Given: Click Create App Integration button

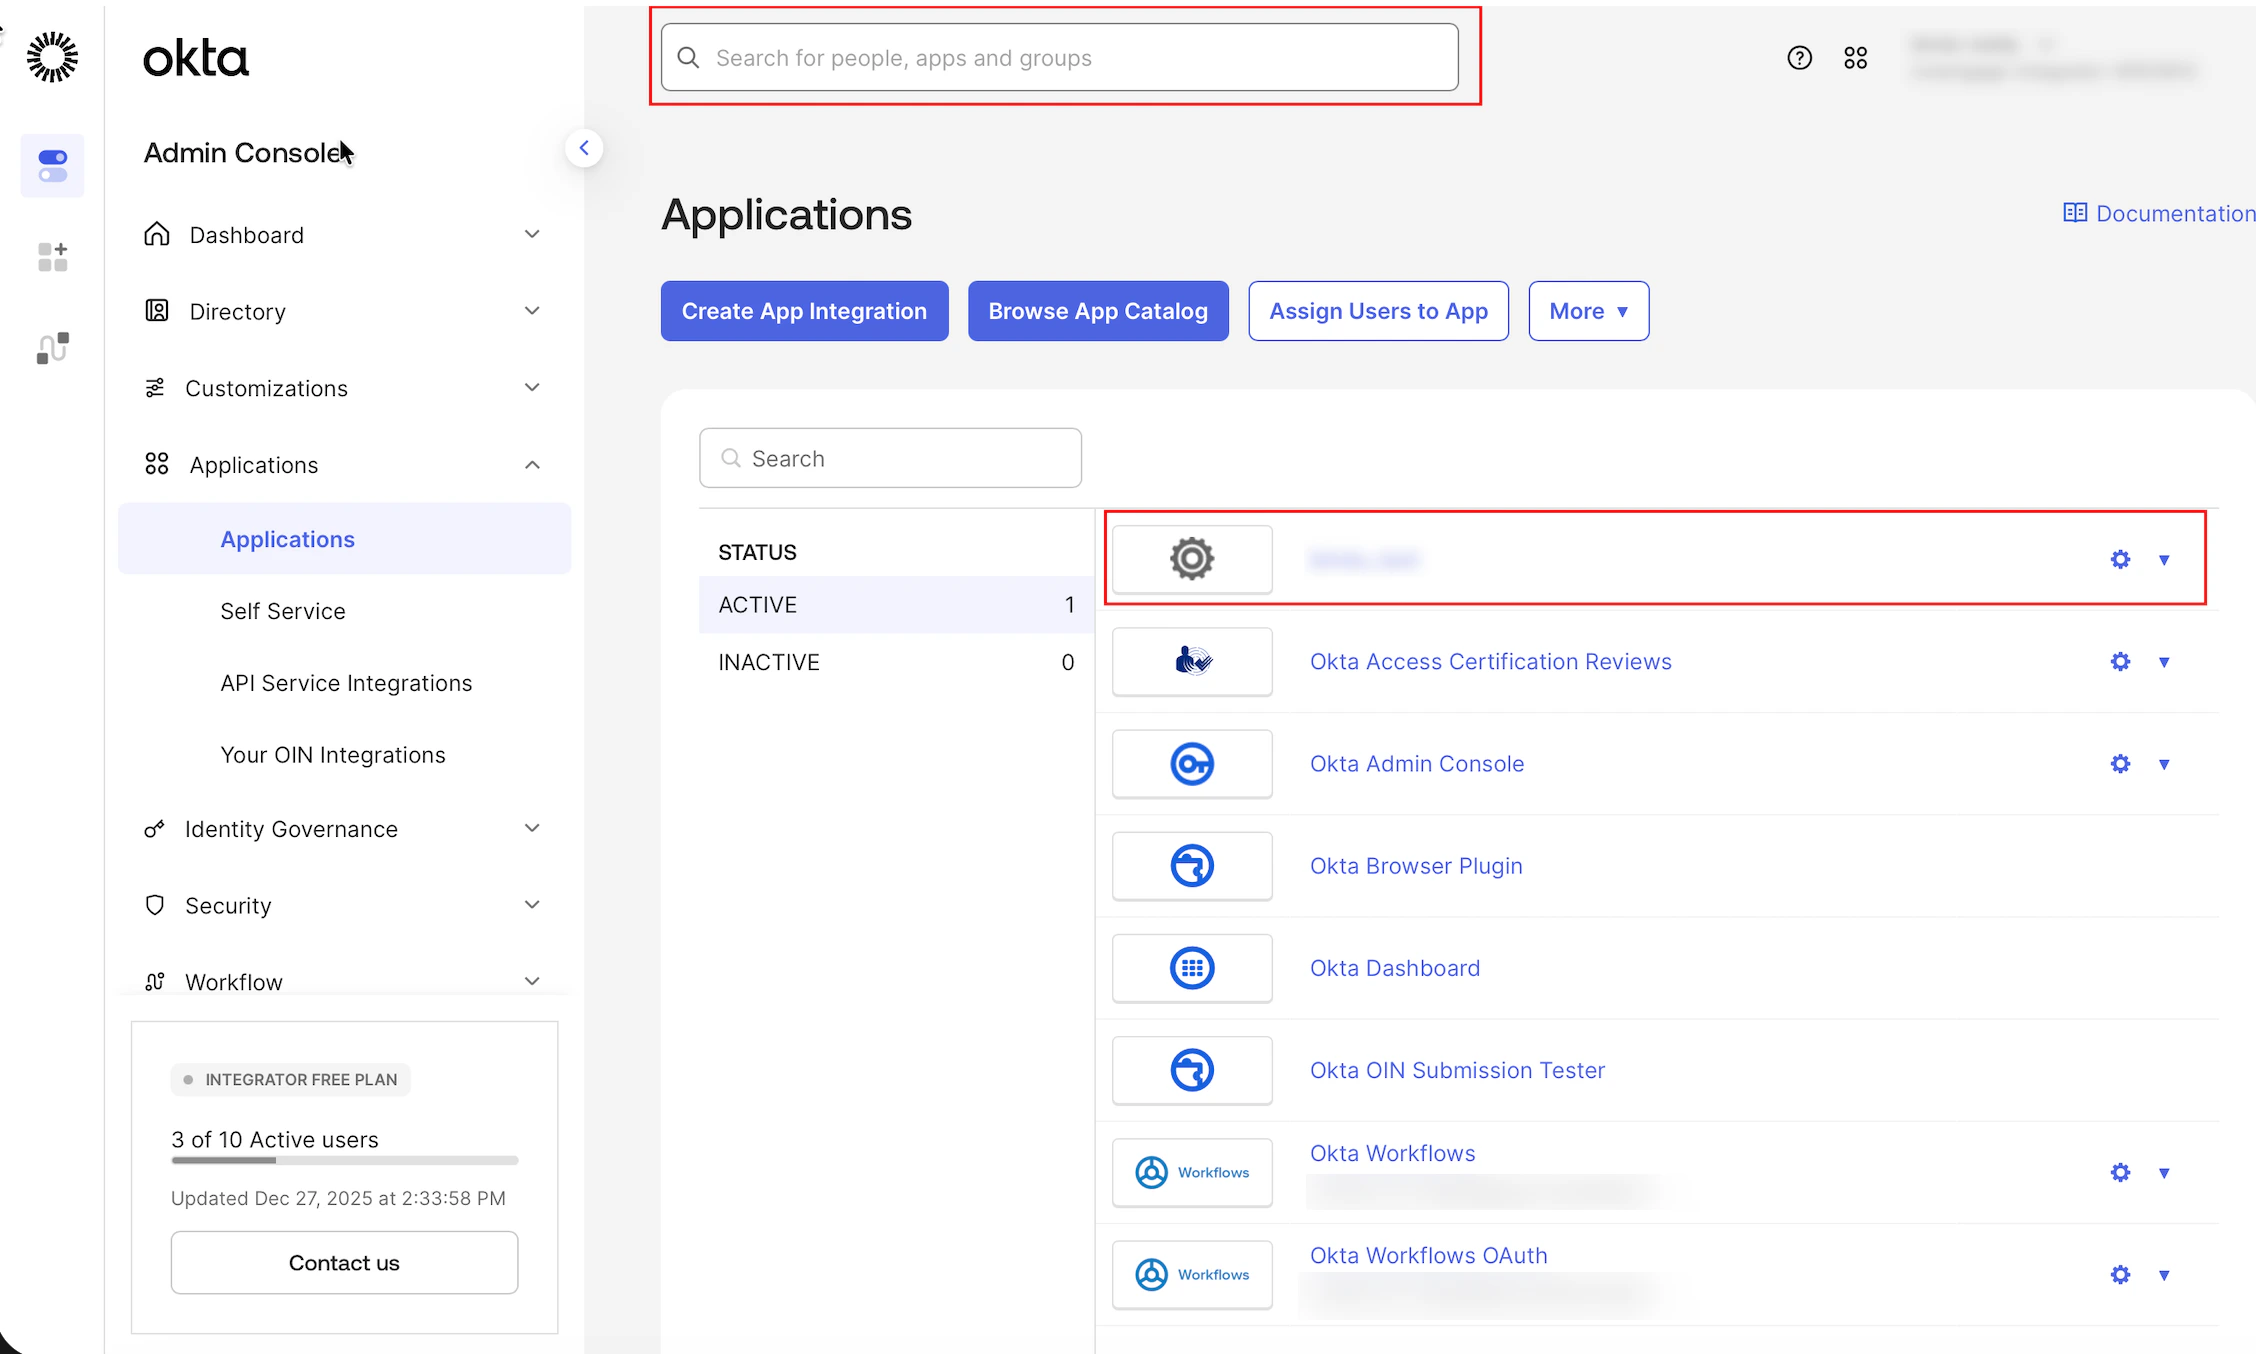Looking at the screenshot, I should (803, 311).
